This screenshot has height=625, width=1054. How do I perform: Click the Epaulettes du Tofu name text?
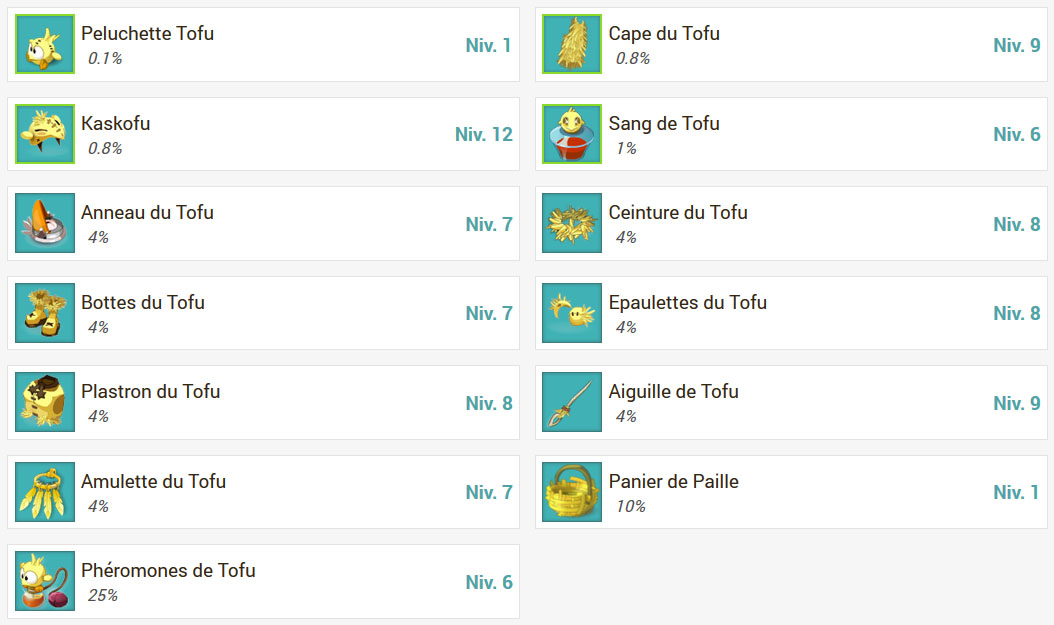[x=688, y=302]
